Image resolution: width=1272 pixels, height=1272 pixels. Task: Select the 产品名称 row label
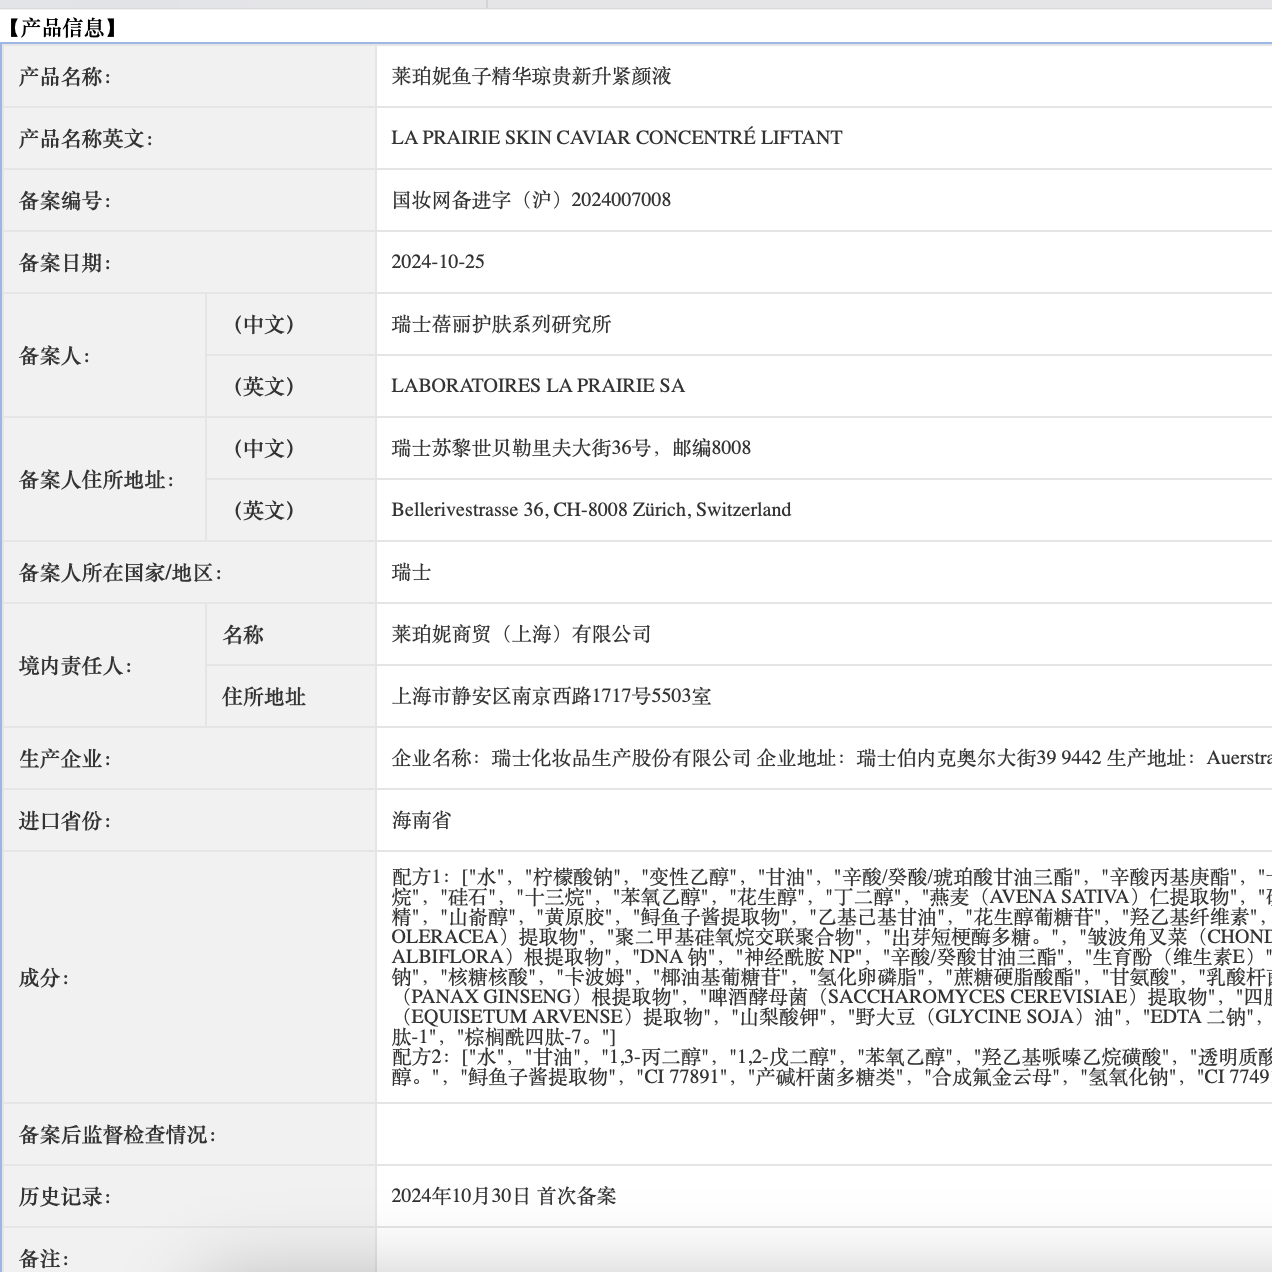61,76
